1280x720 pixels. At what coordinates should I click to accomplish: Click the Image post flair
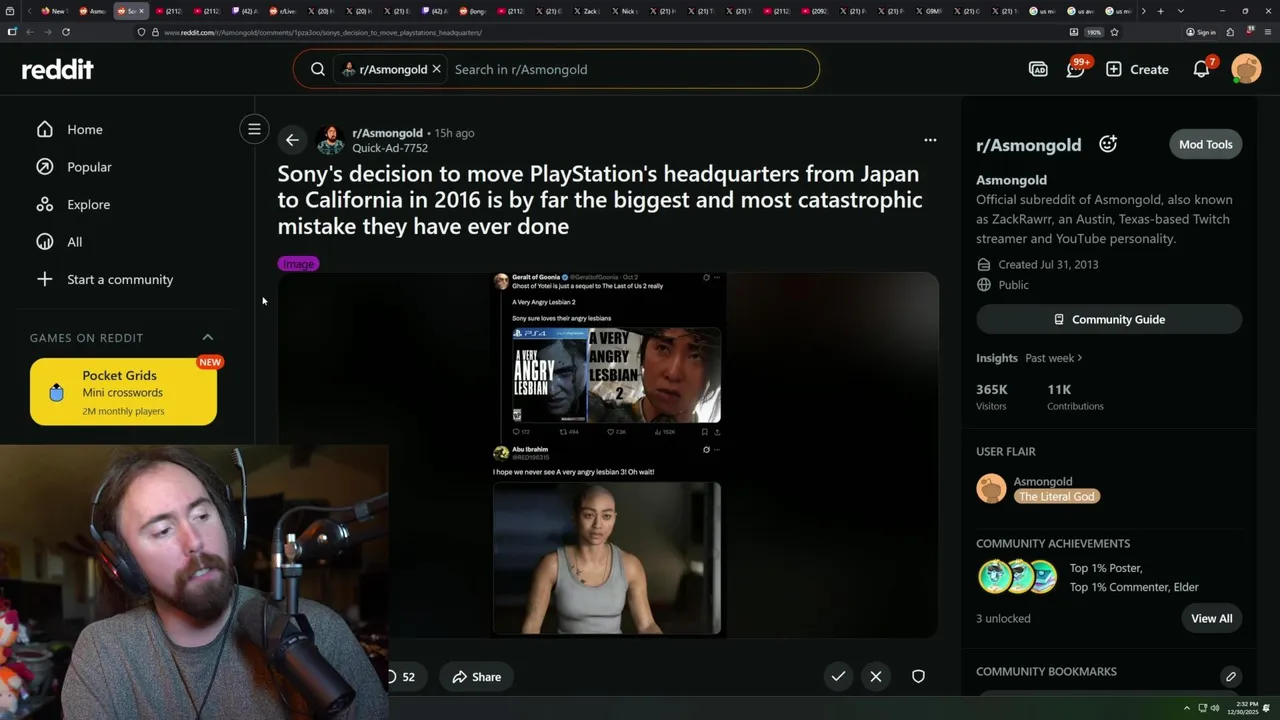[x=298, y=264]
